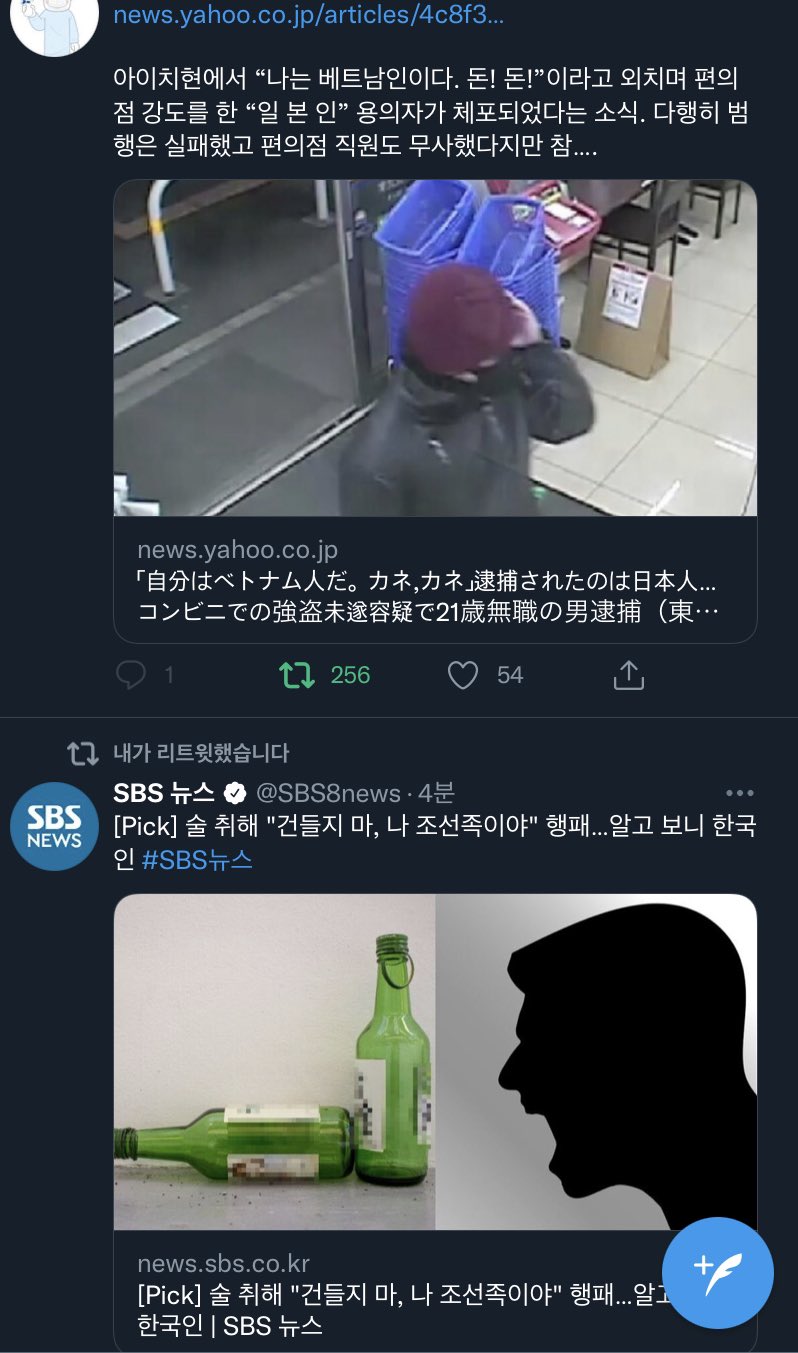798x1353 pixels.
Task: Open the Yahoo Japan article headline card text
Action: coord(427,596)
